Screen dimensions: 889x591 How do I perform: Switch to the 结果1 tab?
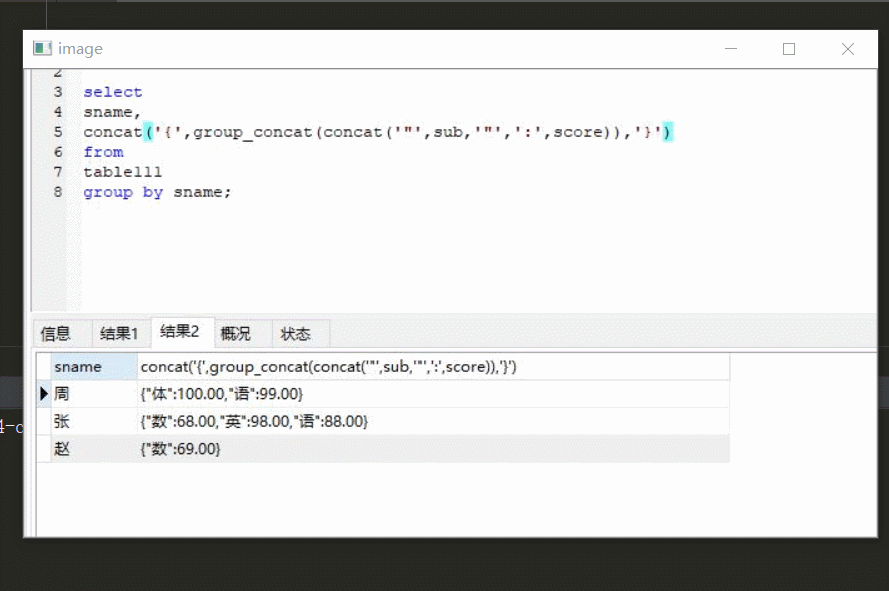120,334
